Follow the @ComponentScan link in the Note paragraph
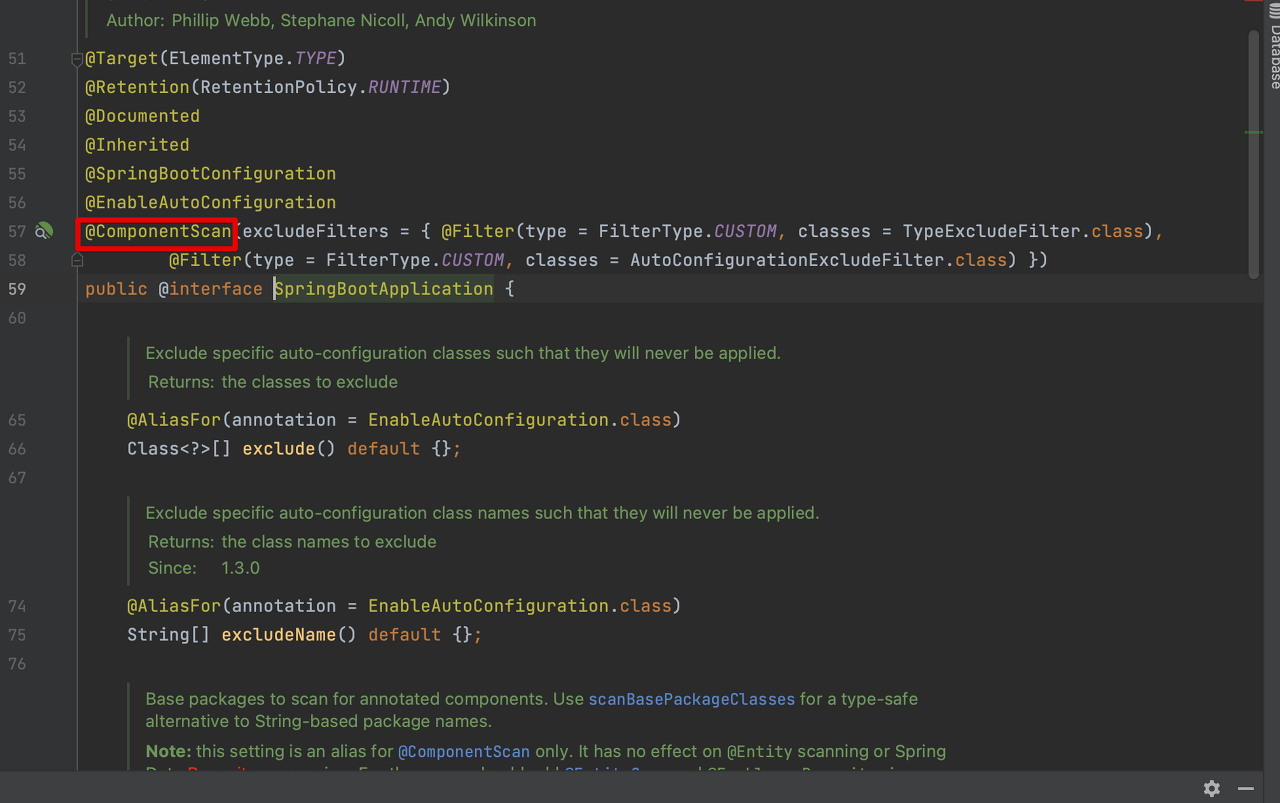1280x803 pixels. point(464,751)
